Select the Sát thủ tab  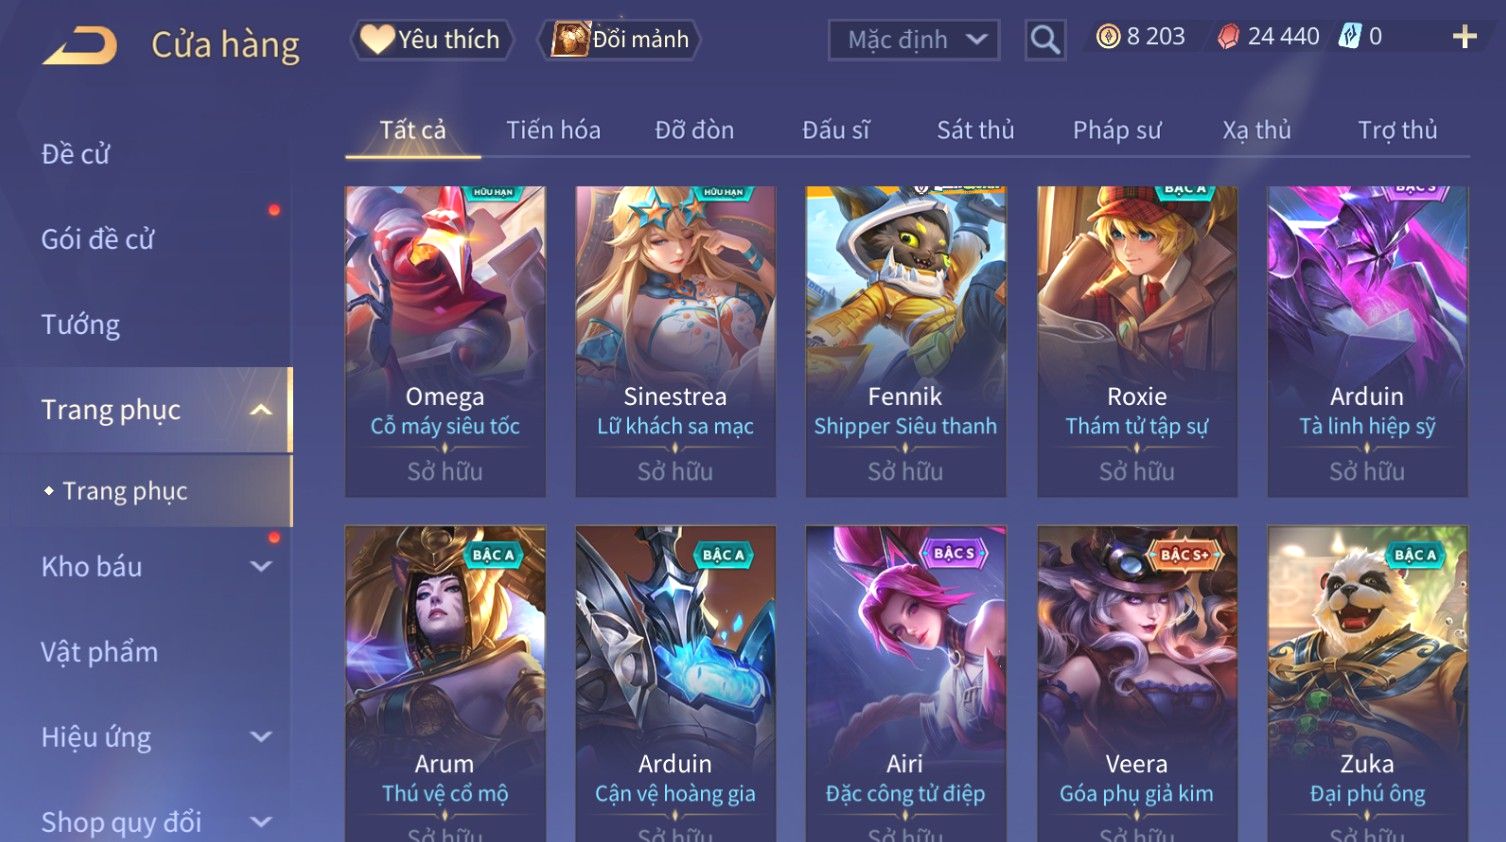pyautogui.click(x=975, y=130)
